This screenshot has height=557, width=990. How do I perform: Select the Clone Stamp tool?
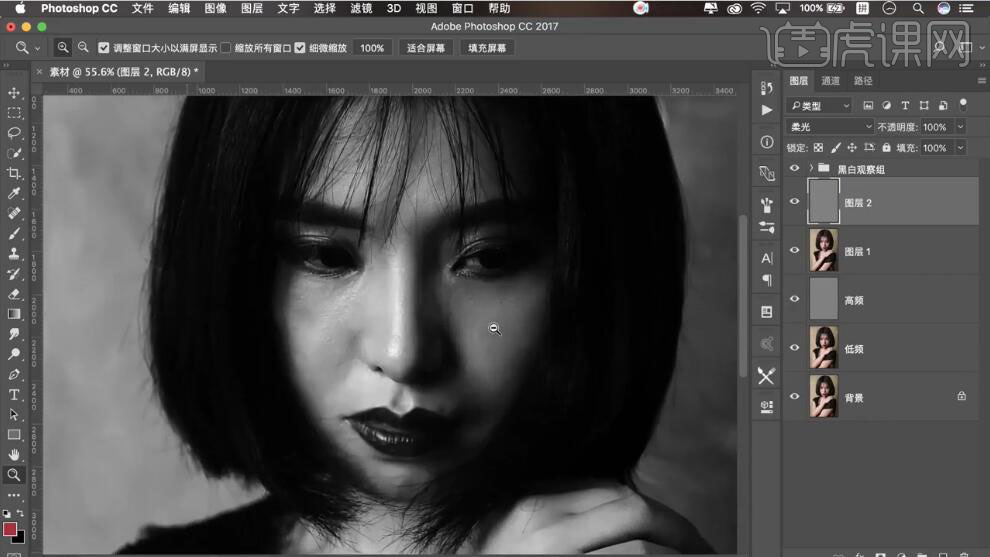14,254
